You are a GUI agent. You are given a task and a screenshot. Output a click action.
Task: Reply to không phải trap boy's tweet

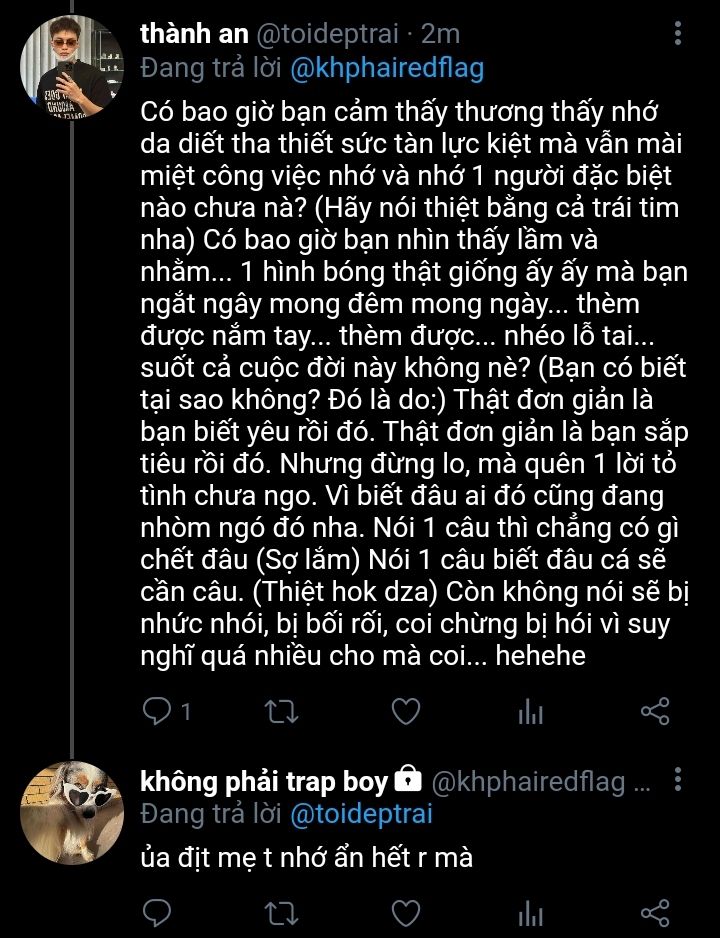(x=157, y=912)
